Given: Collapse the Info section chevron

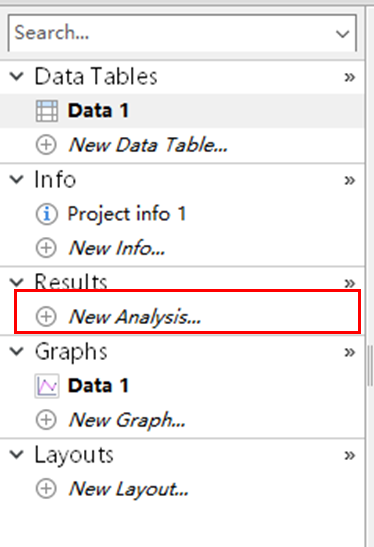Looking at the screenshot, I should click(x=16, y=179).
